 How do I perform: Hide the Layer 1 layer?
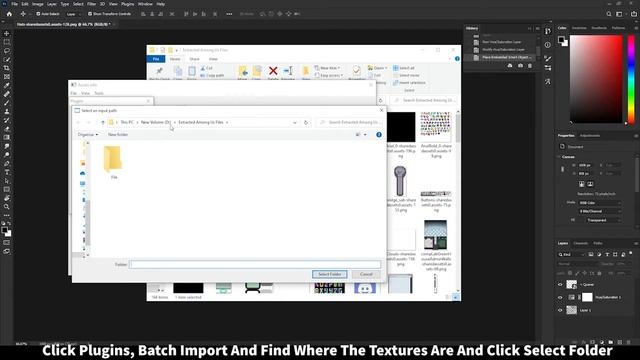[x=560, y=310]
